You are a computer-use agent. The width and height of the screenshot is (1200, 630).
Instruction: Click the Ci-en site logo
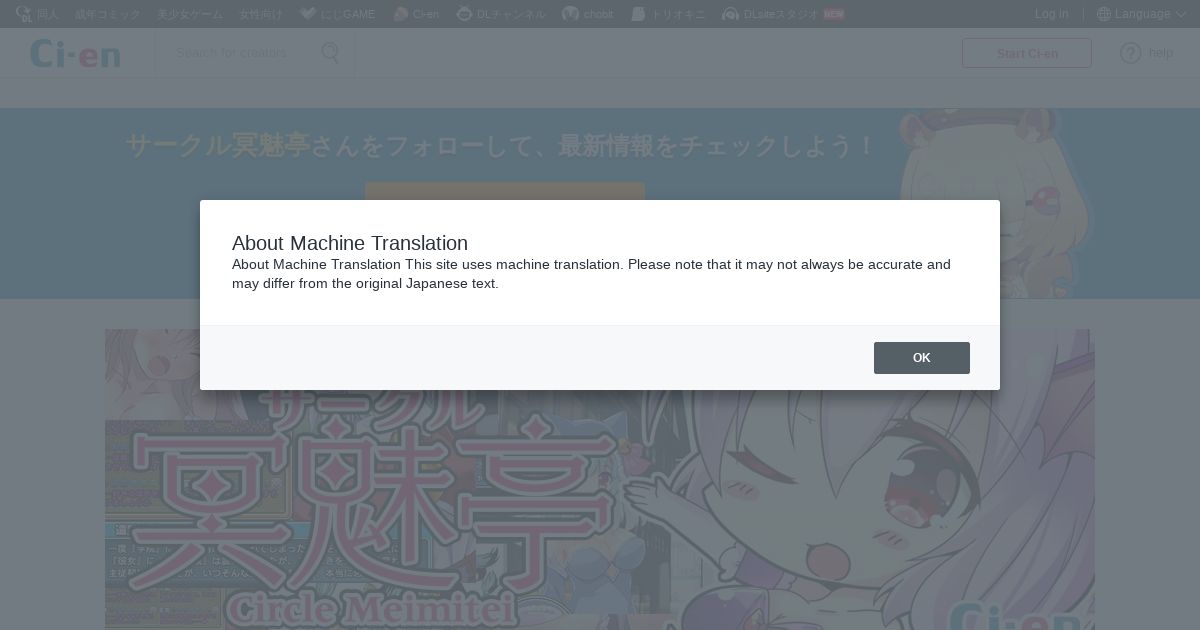tap(75, 53)
